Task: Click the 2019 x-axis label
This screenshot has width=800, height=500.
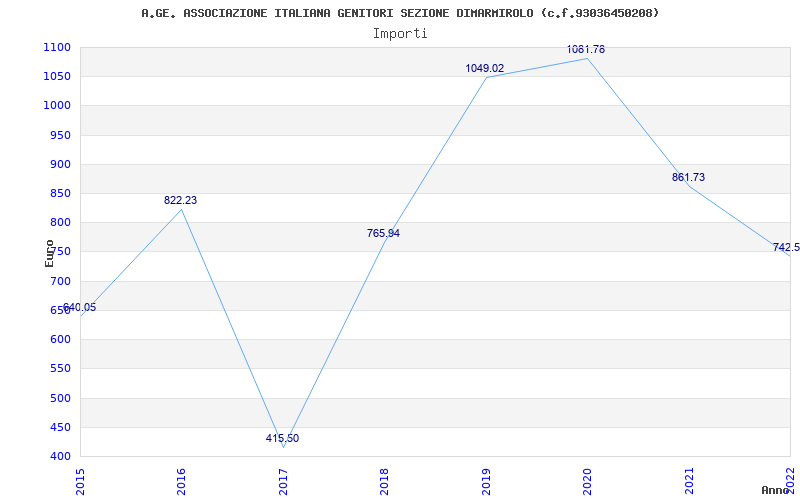Action: pyautogui.click(x=486, y=482)
